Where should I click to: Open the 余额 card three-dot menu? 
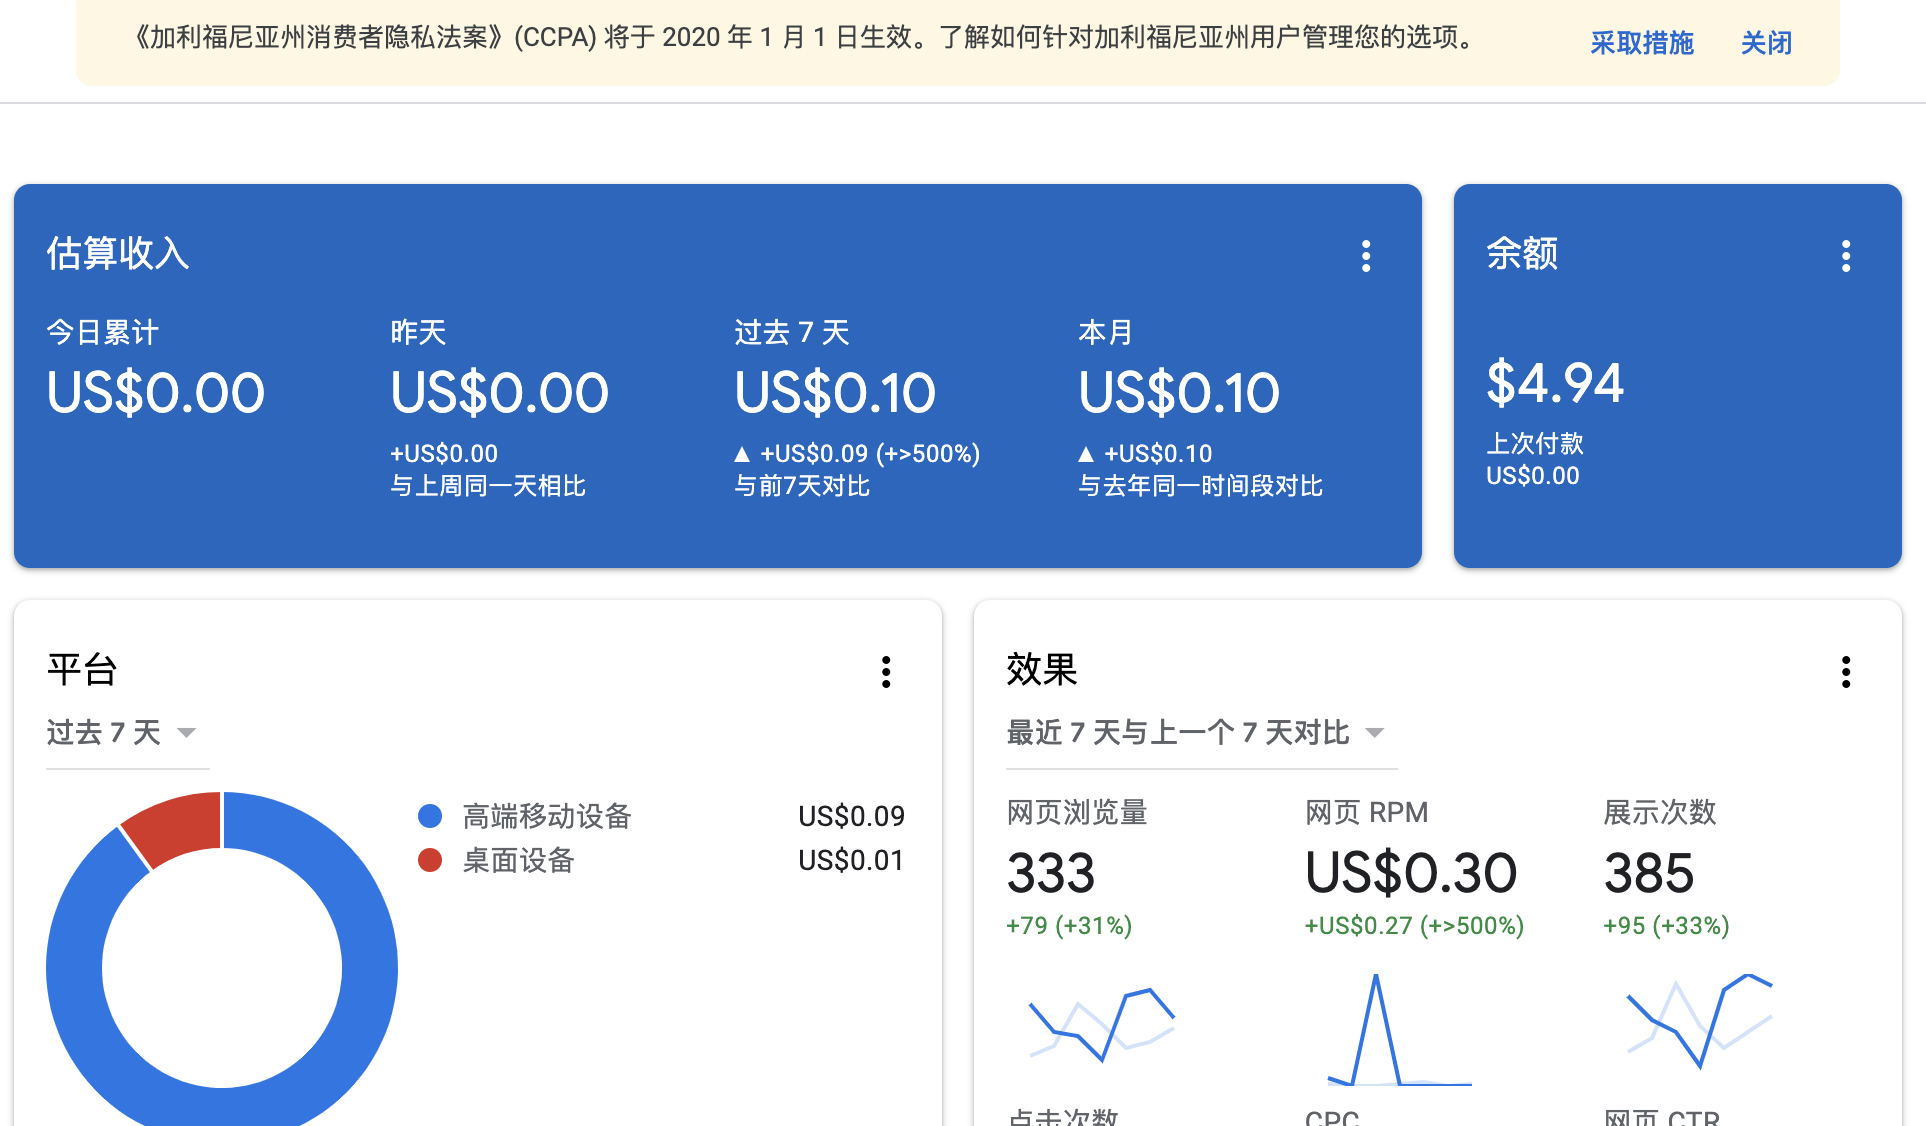click(x=1846, y=256)
